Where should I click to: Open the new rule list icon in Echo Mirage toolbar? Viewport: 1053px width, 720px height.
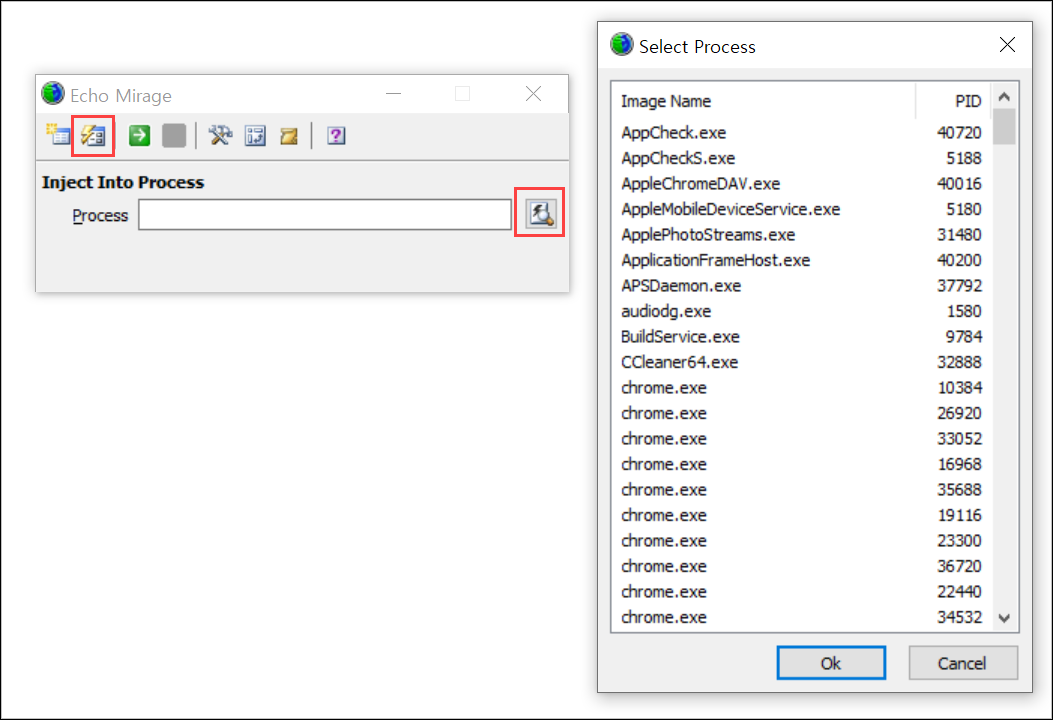point(58,136)
